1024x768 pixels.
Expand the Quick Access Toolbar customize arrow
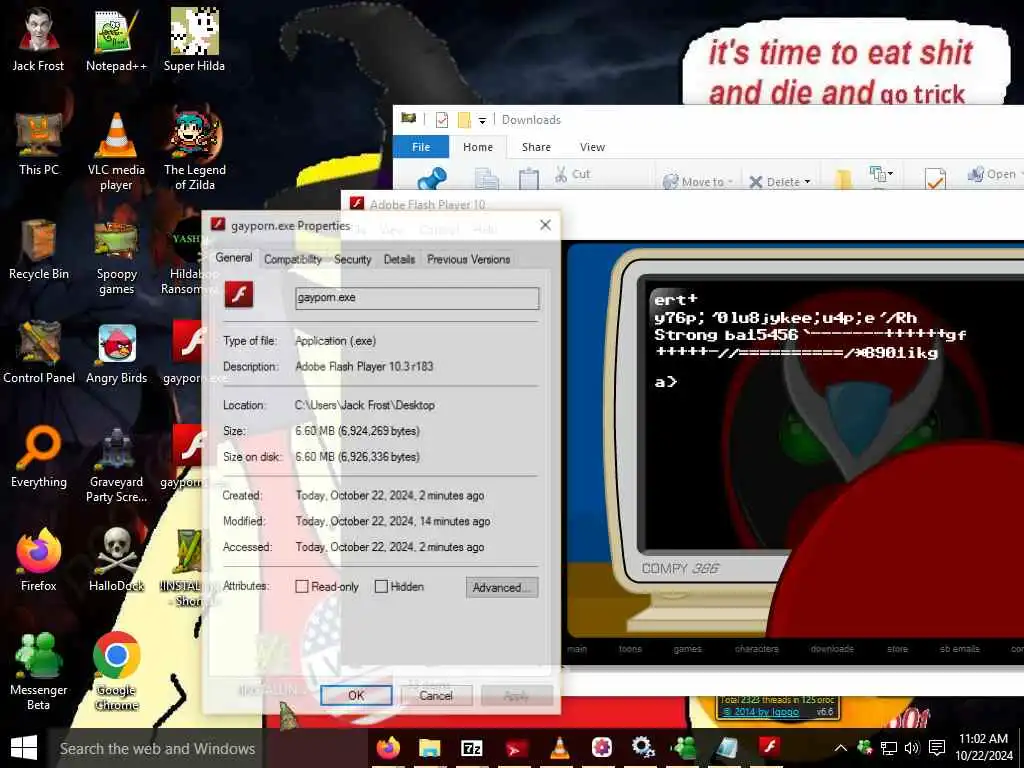[x=482, y=121]
